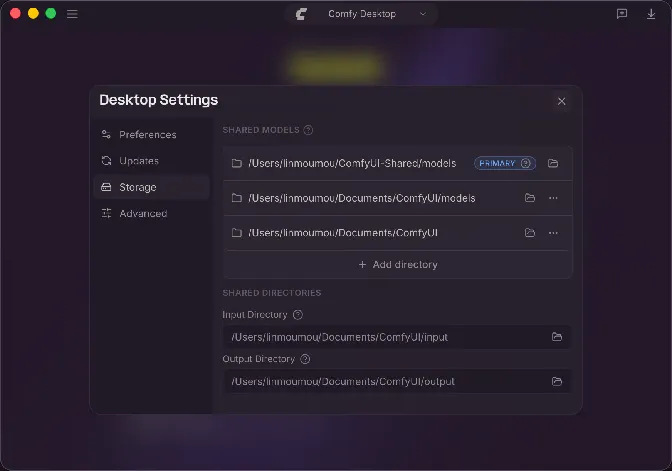The height and width of the screenshot is (471, 672).
Task: Click the Preferences sidebar icon
Action: click(106, 135)
